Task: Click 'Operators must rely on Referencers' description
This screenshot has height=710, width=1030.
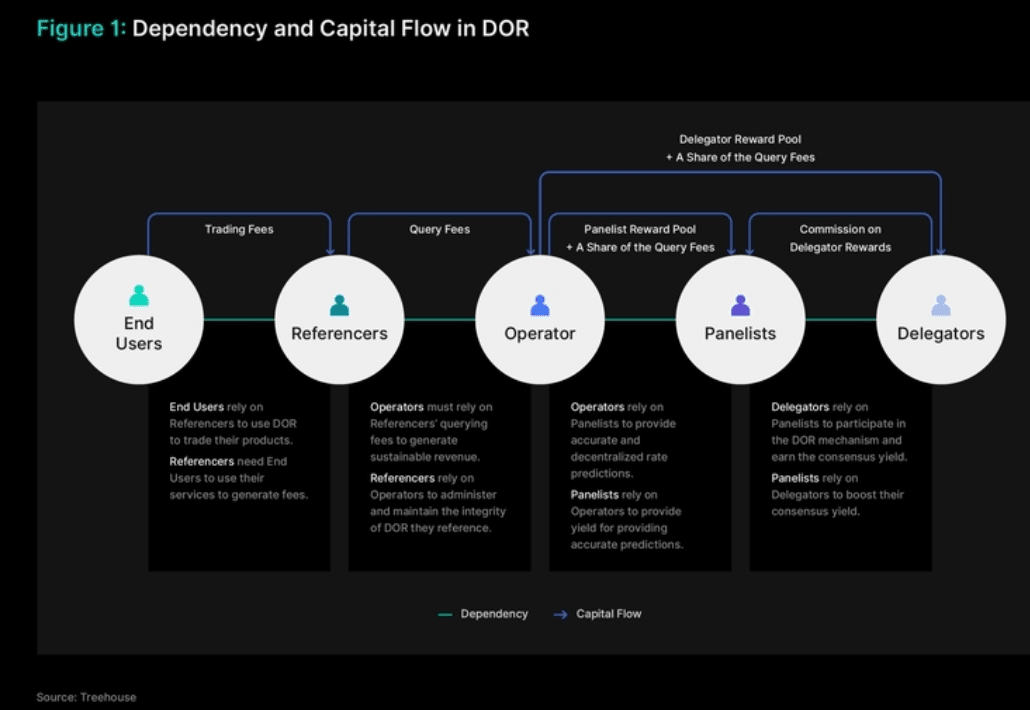Action: pyautogui.click(x=432, y=432)
